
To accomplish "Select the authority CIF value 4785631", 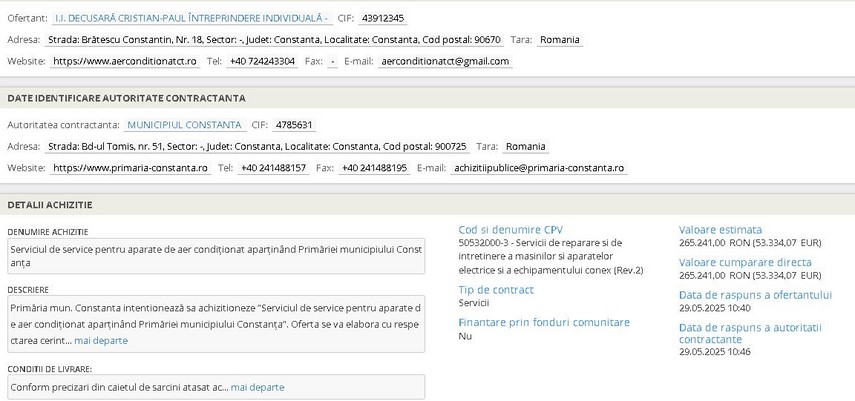I will tap(294, 125).
